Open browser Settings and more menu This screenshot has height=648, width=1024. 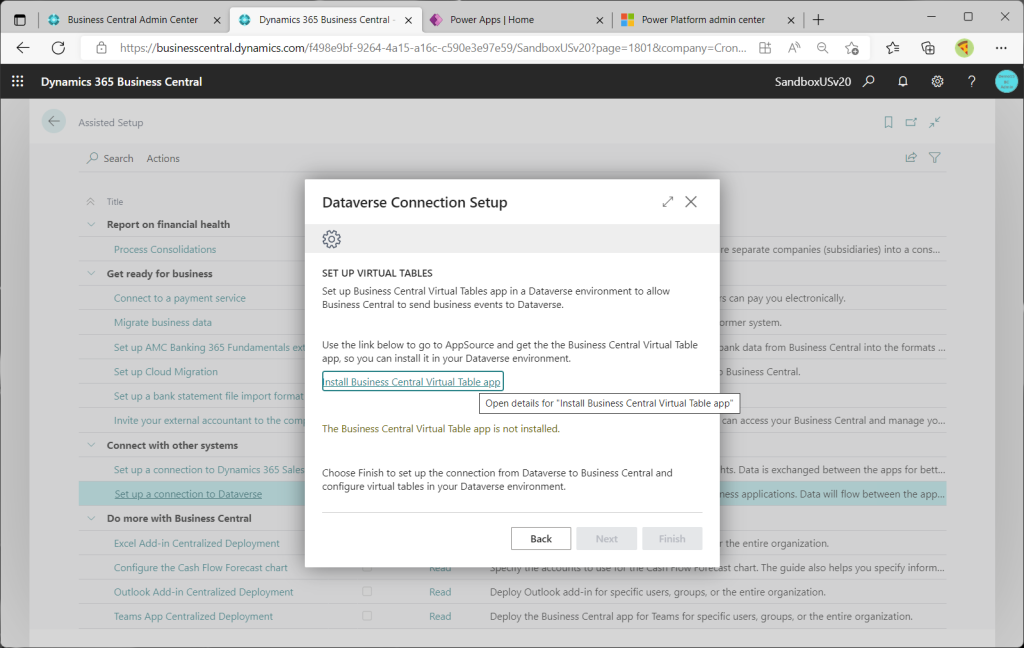coord(1001,48)
